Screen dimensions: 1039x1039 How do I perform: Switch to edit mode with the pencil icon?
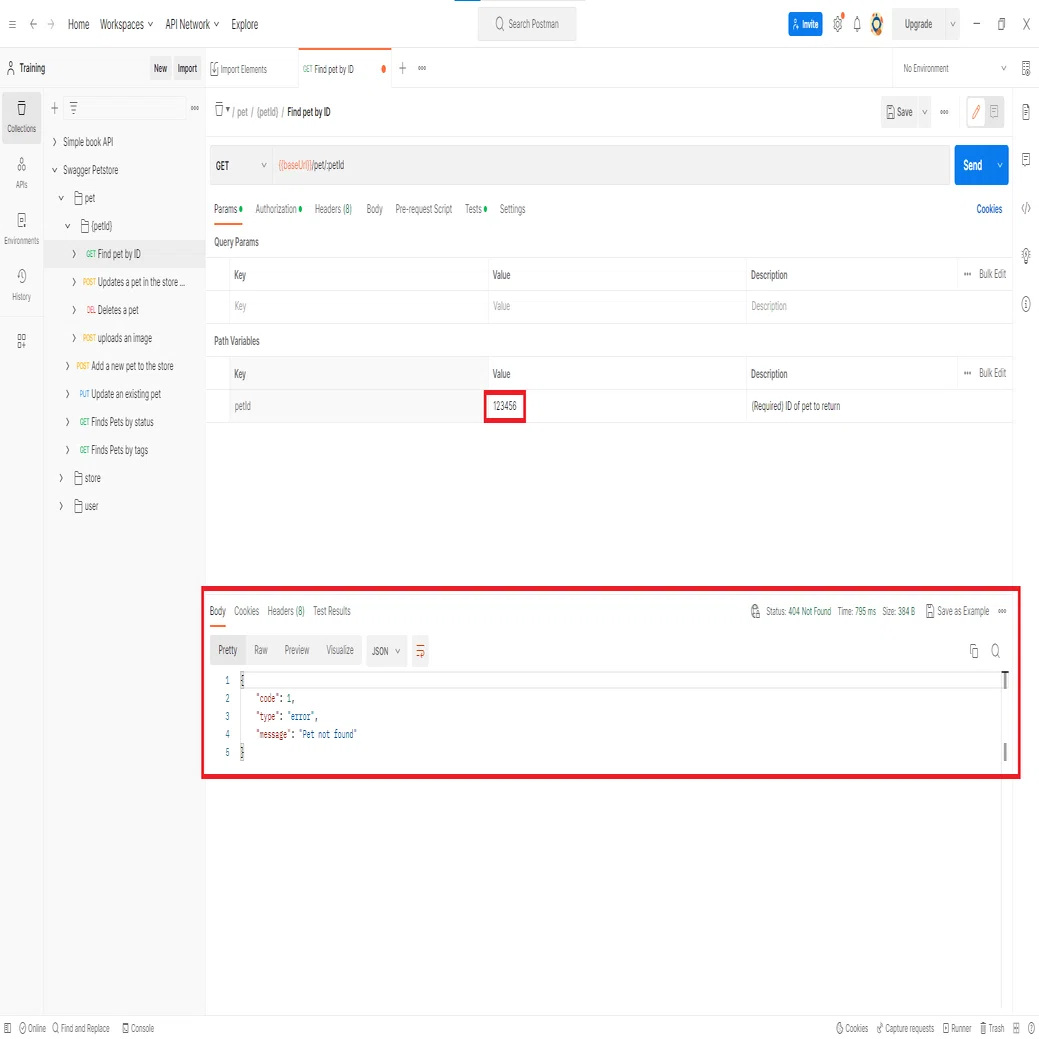pos(975,112)
